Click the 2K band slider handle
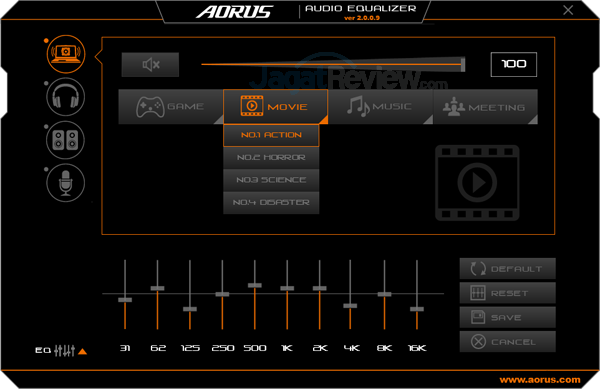The height and width of the screenshot is (389, 600). click(x=320, y=288)
